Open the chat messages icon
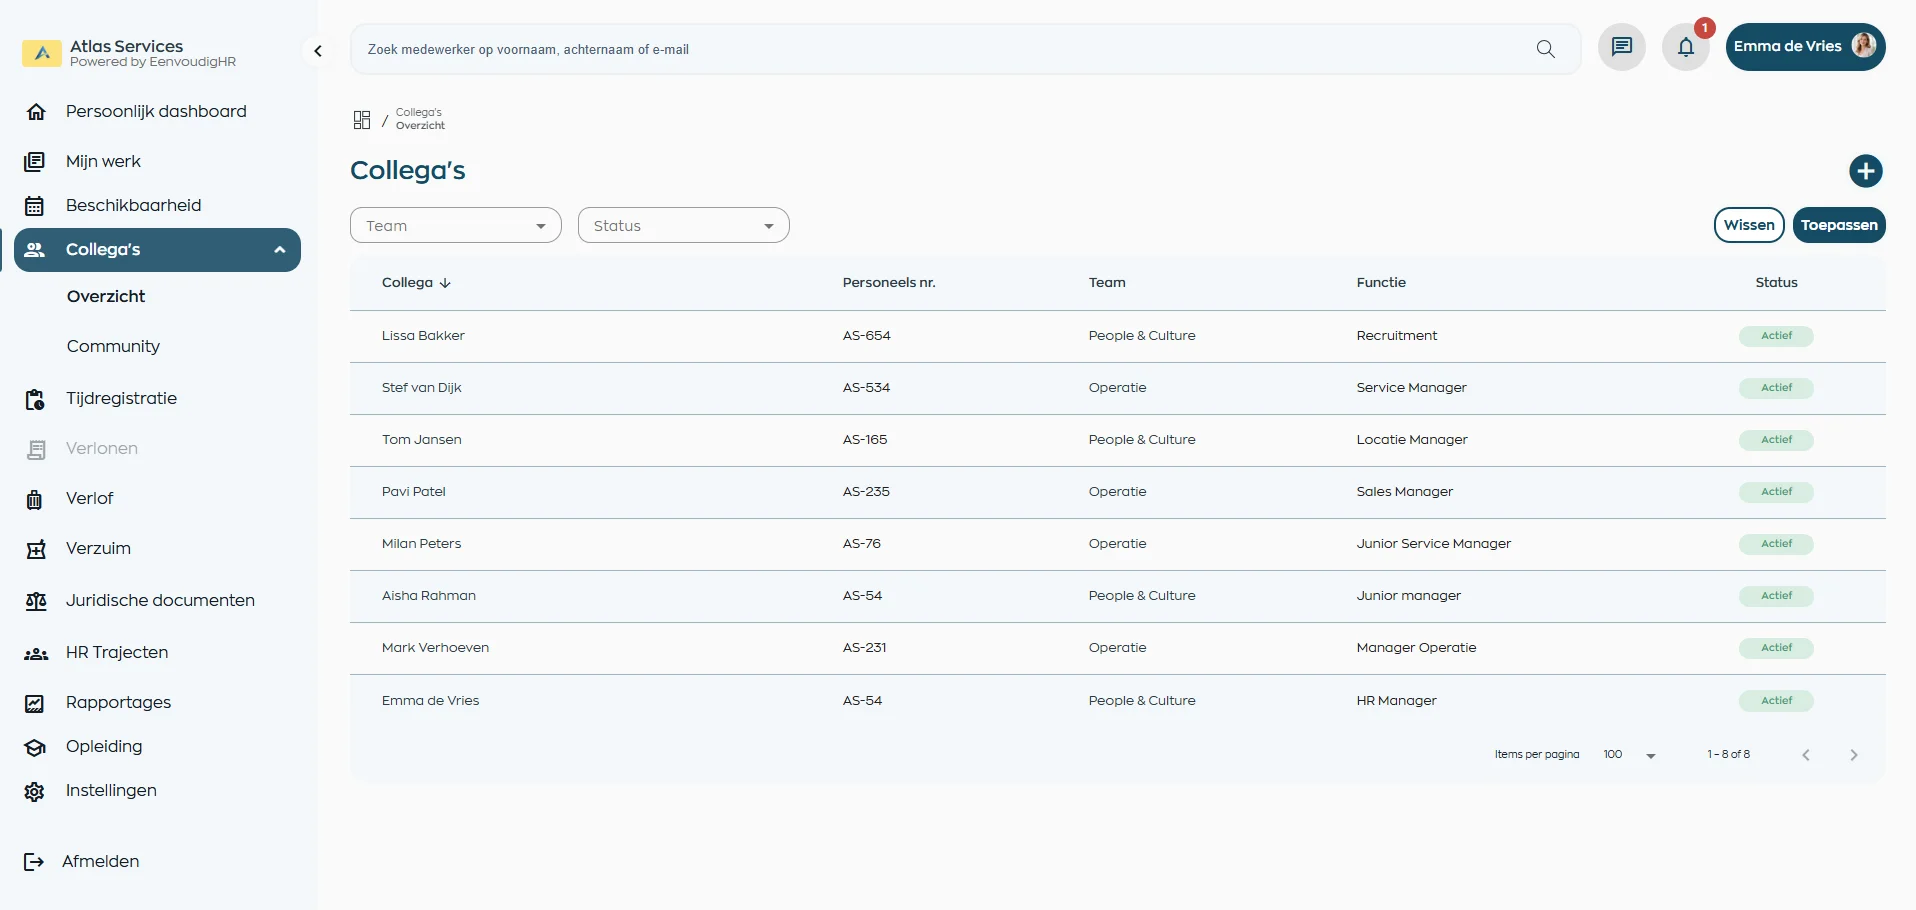1916x910 pixels. click(1621, 47)
